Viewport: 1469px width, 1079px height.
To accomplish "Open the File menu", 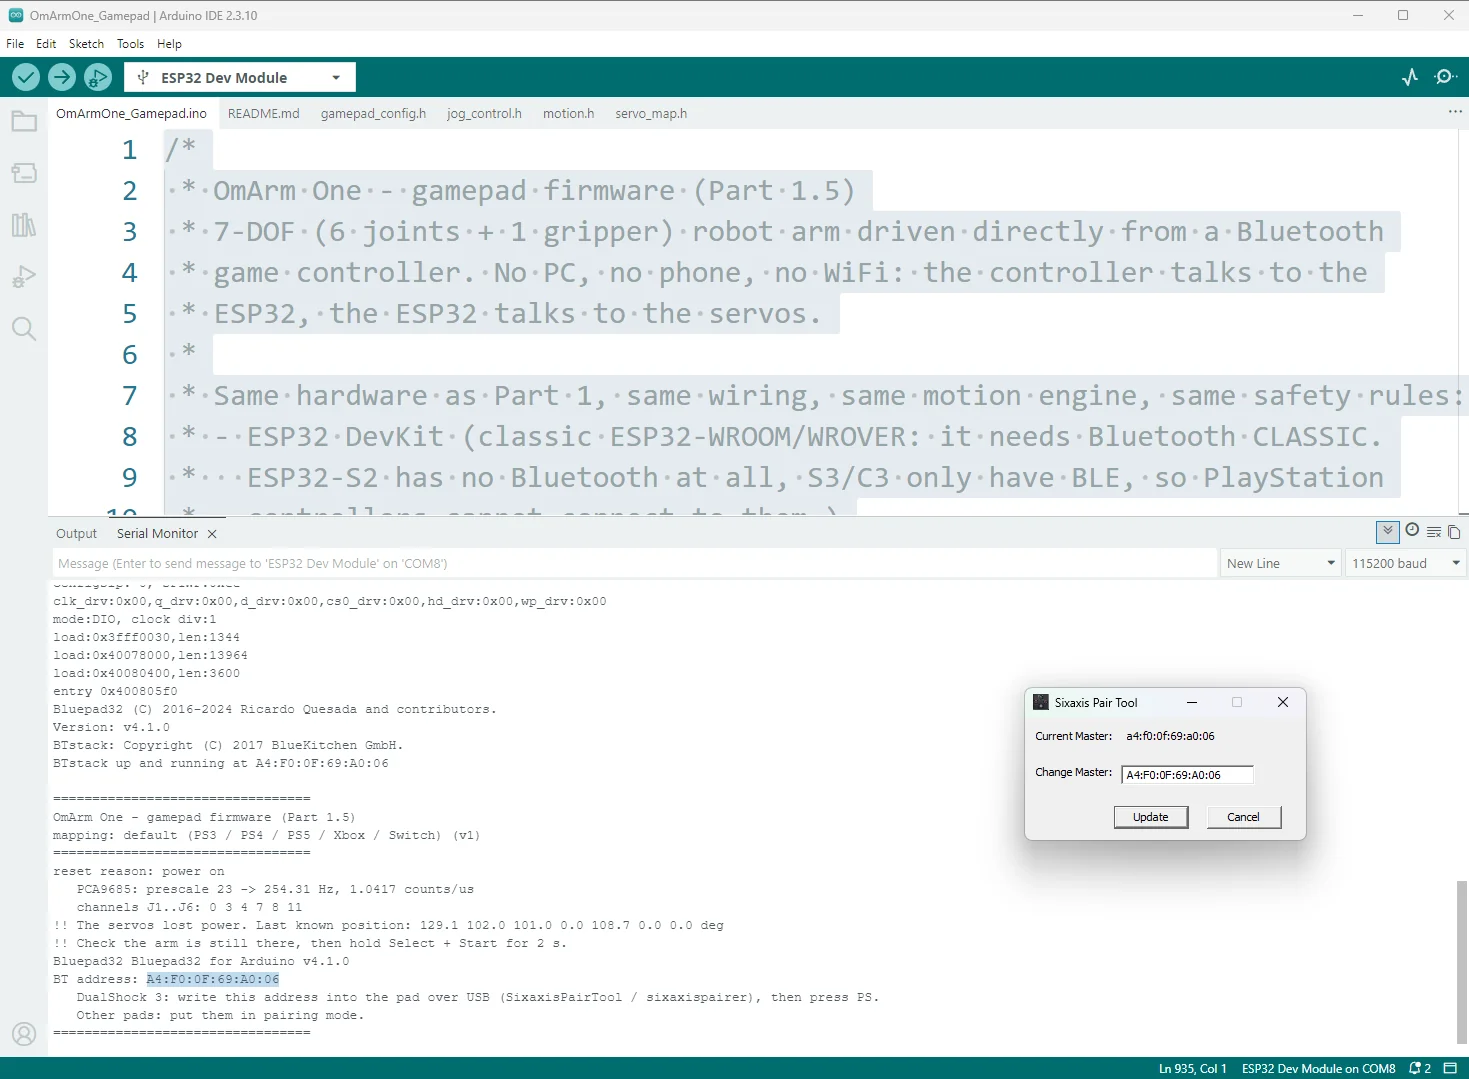I will (15, 44).
